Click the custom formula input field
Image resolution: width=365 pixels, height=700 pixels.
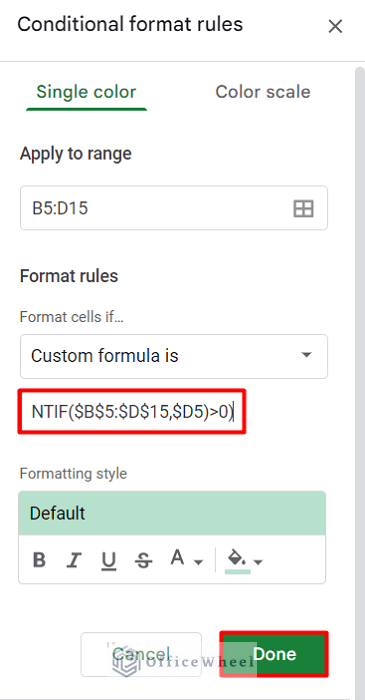click(132, 411)
